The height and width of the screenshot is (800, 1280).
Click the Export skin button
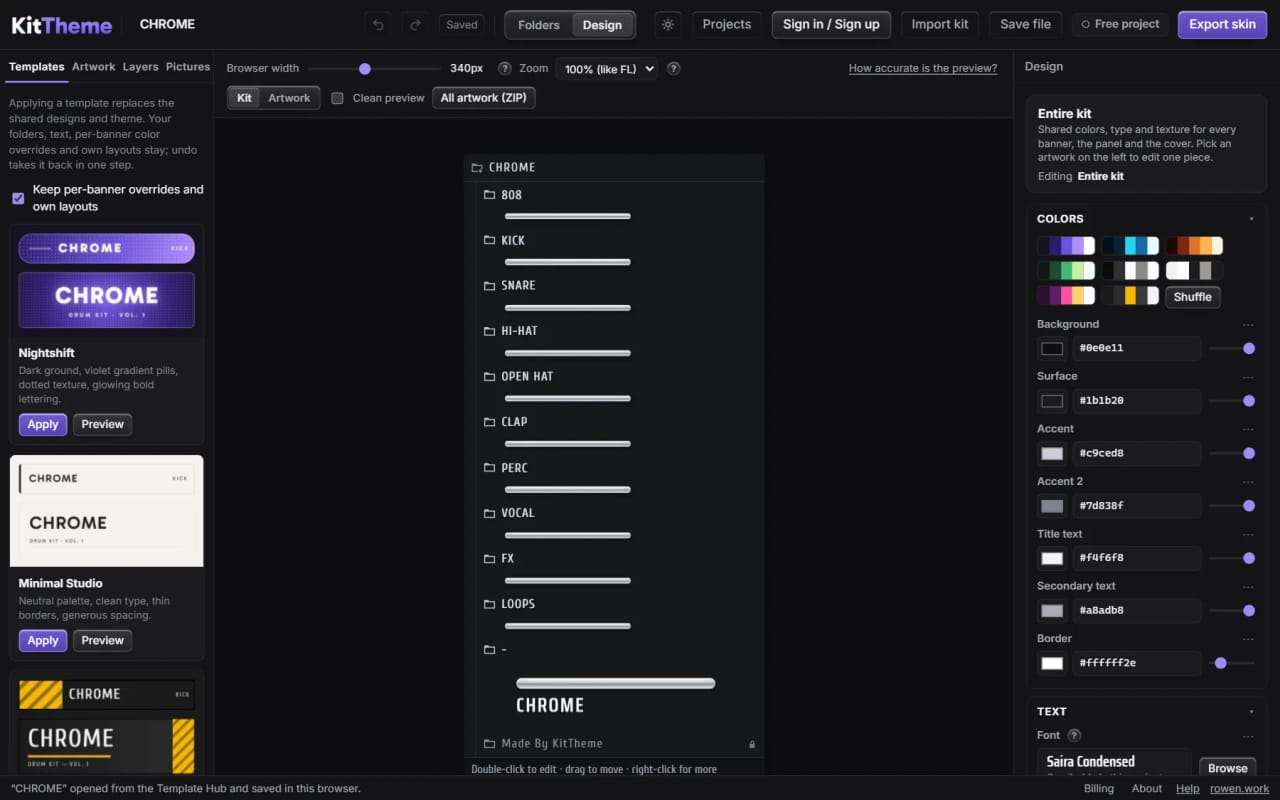point(1222,25)
